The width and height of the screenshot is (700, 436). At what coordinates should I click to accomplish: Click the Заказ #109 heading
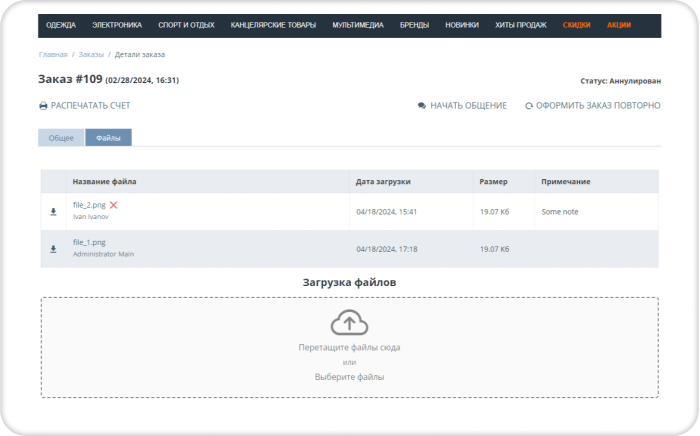[x=70, y=79]
